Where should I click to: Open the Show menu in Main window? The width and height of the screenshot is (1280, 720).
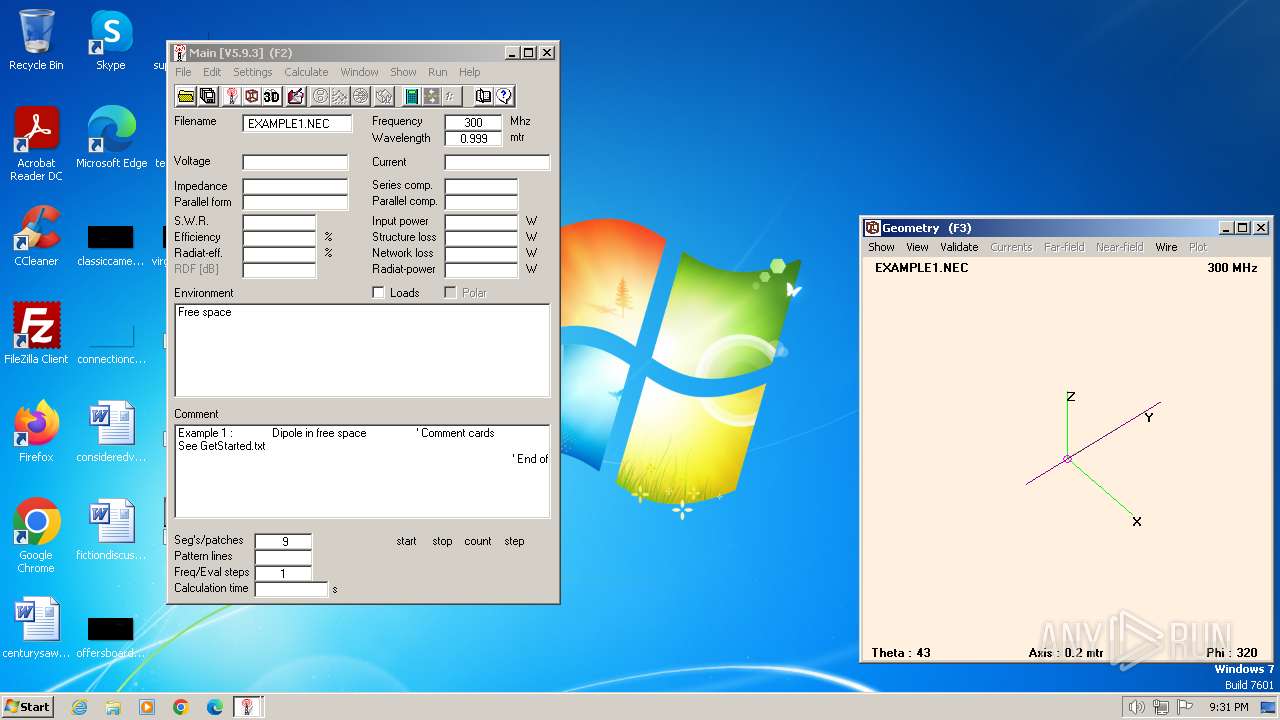(403, 72)
